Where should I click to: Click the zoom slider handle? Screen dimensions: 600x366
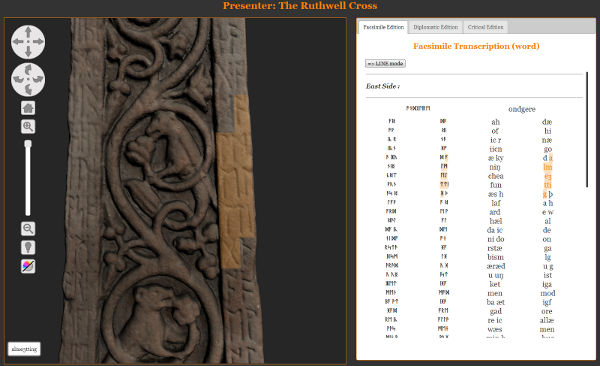[x=28, y=144]
